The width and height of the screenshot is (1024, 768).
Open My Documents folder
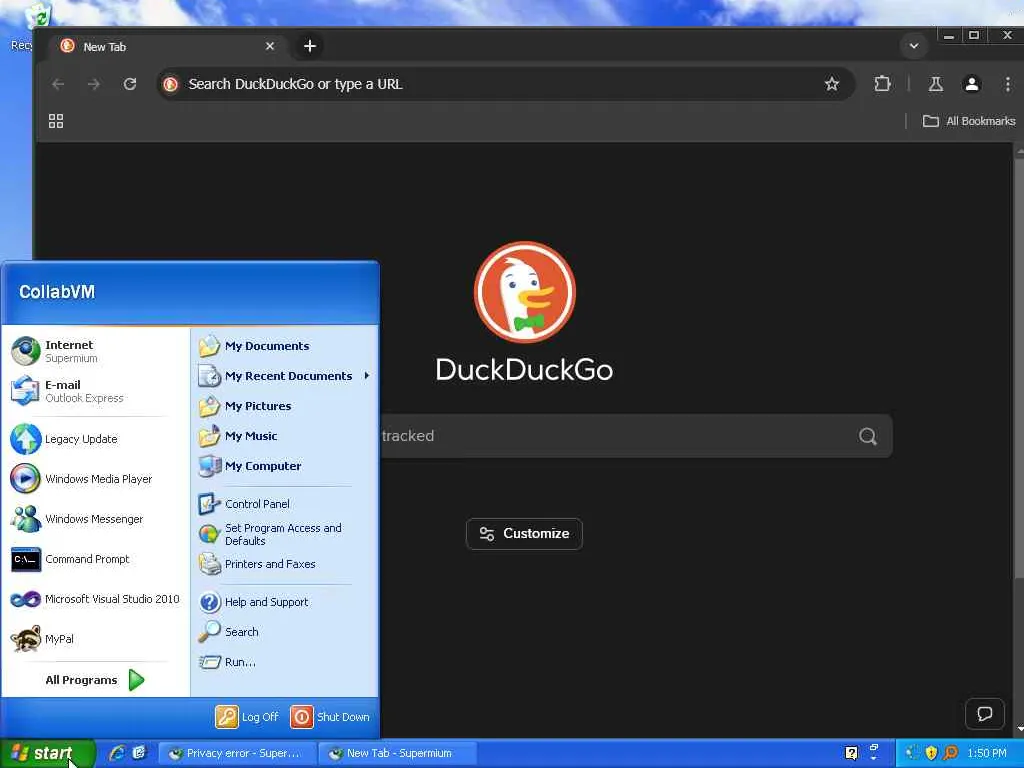point(284,345)
